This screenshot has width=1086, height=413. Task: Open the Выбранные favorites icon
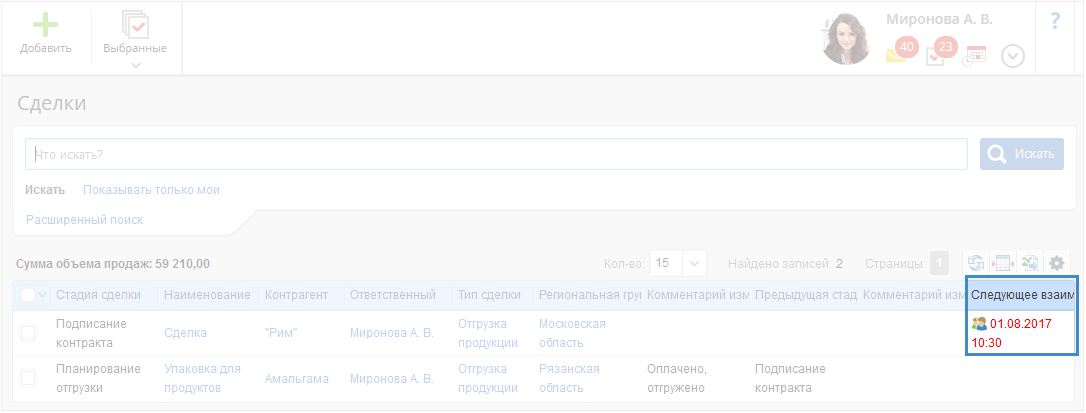coord(135,24)
